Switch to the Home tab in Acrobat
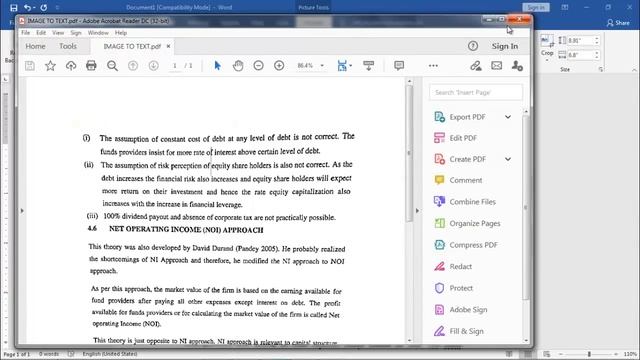This screenshot has width=640, height=360. (x=36, y=46)
